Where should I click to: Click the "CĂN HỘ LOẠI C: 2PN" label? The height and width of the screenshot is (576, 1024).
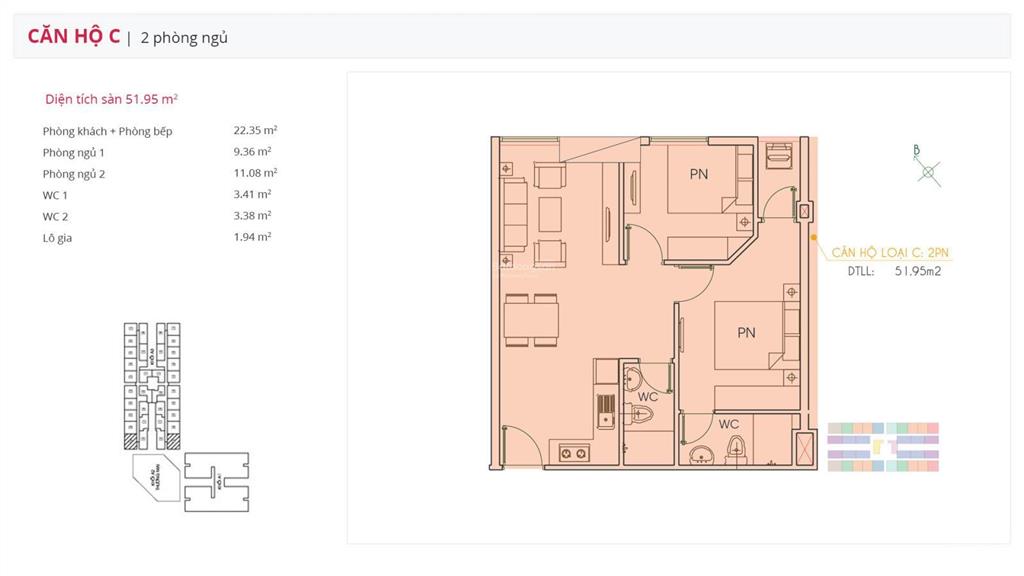pos(885,253)
